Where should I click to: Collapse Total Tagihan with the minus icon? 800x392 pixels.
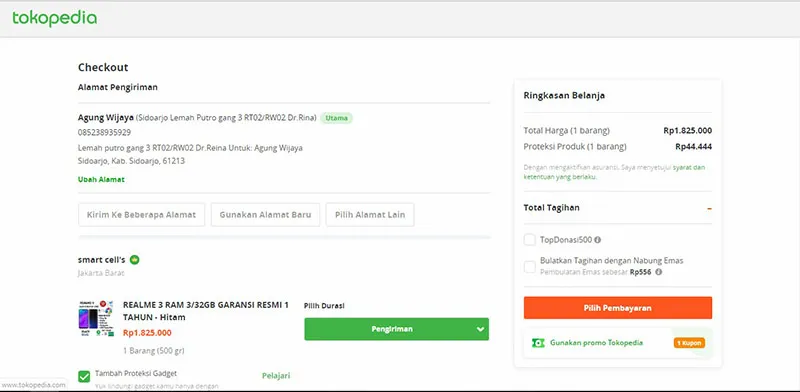709,208
